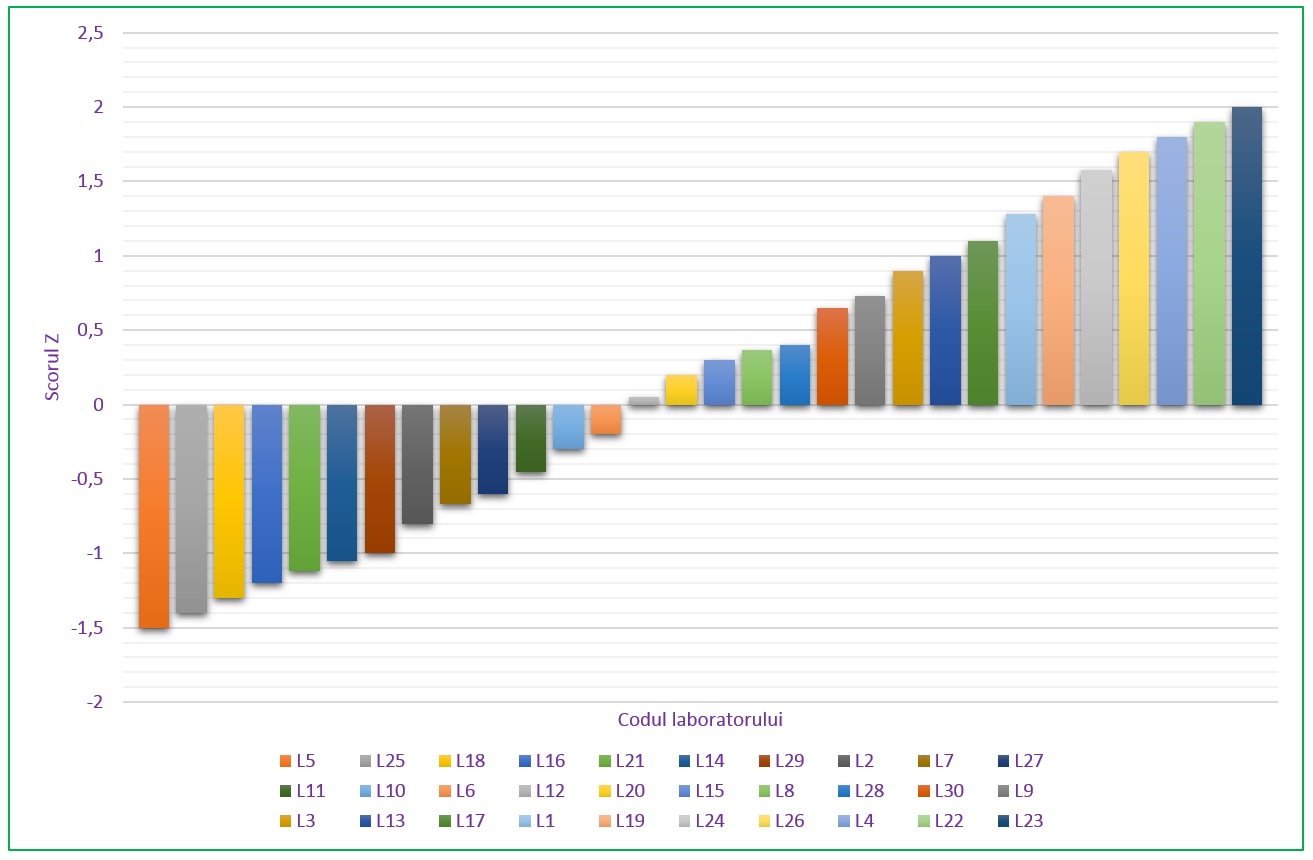The image size is (1313, 860).
Task: Choose legend entry L1
Action: pos(537,822)
